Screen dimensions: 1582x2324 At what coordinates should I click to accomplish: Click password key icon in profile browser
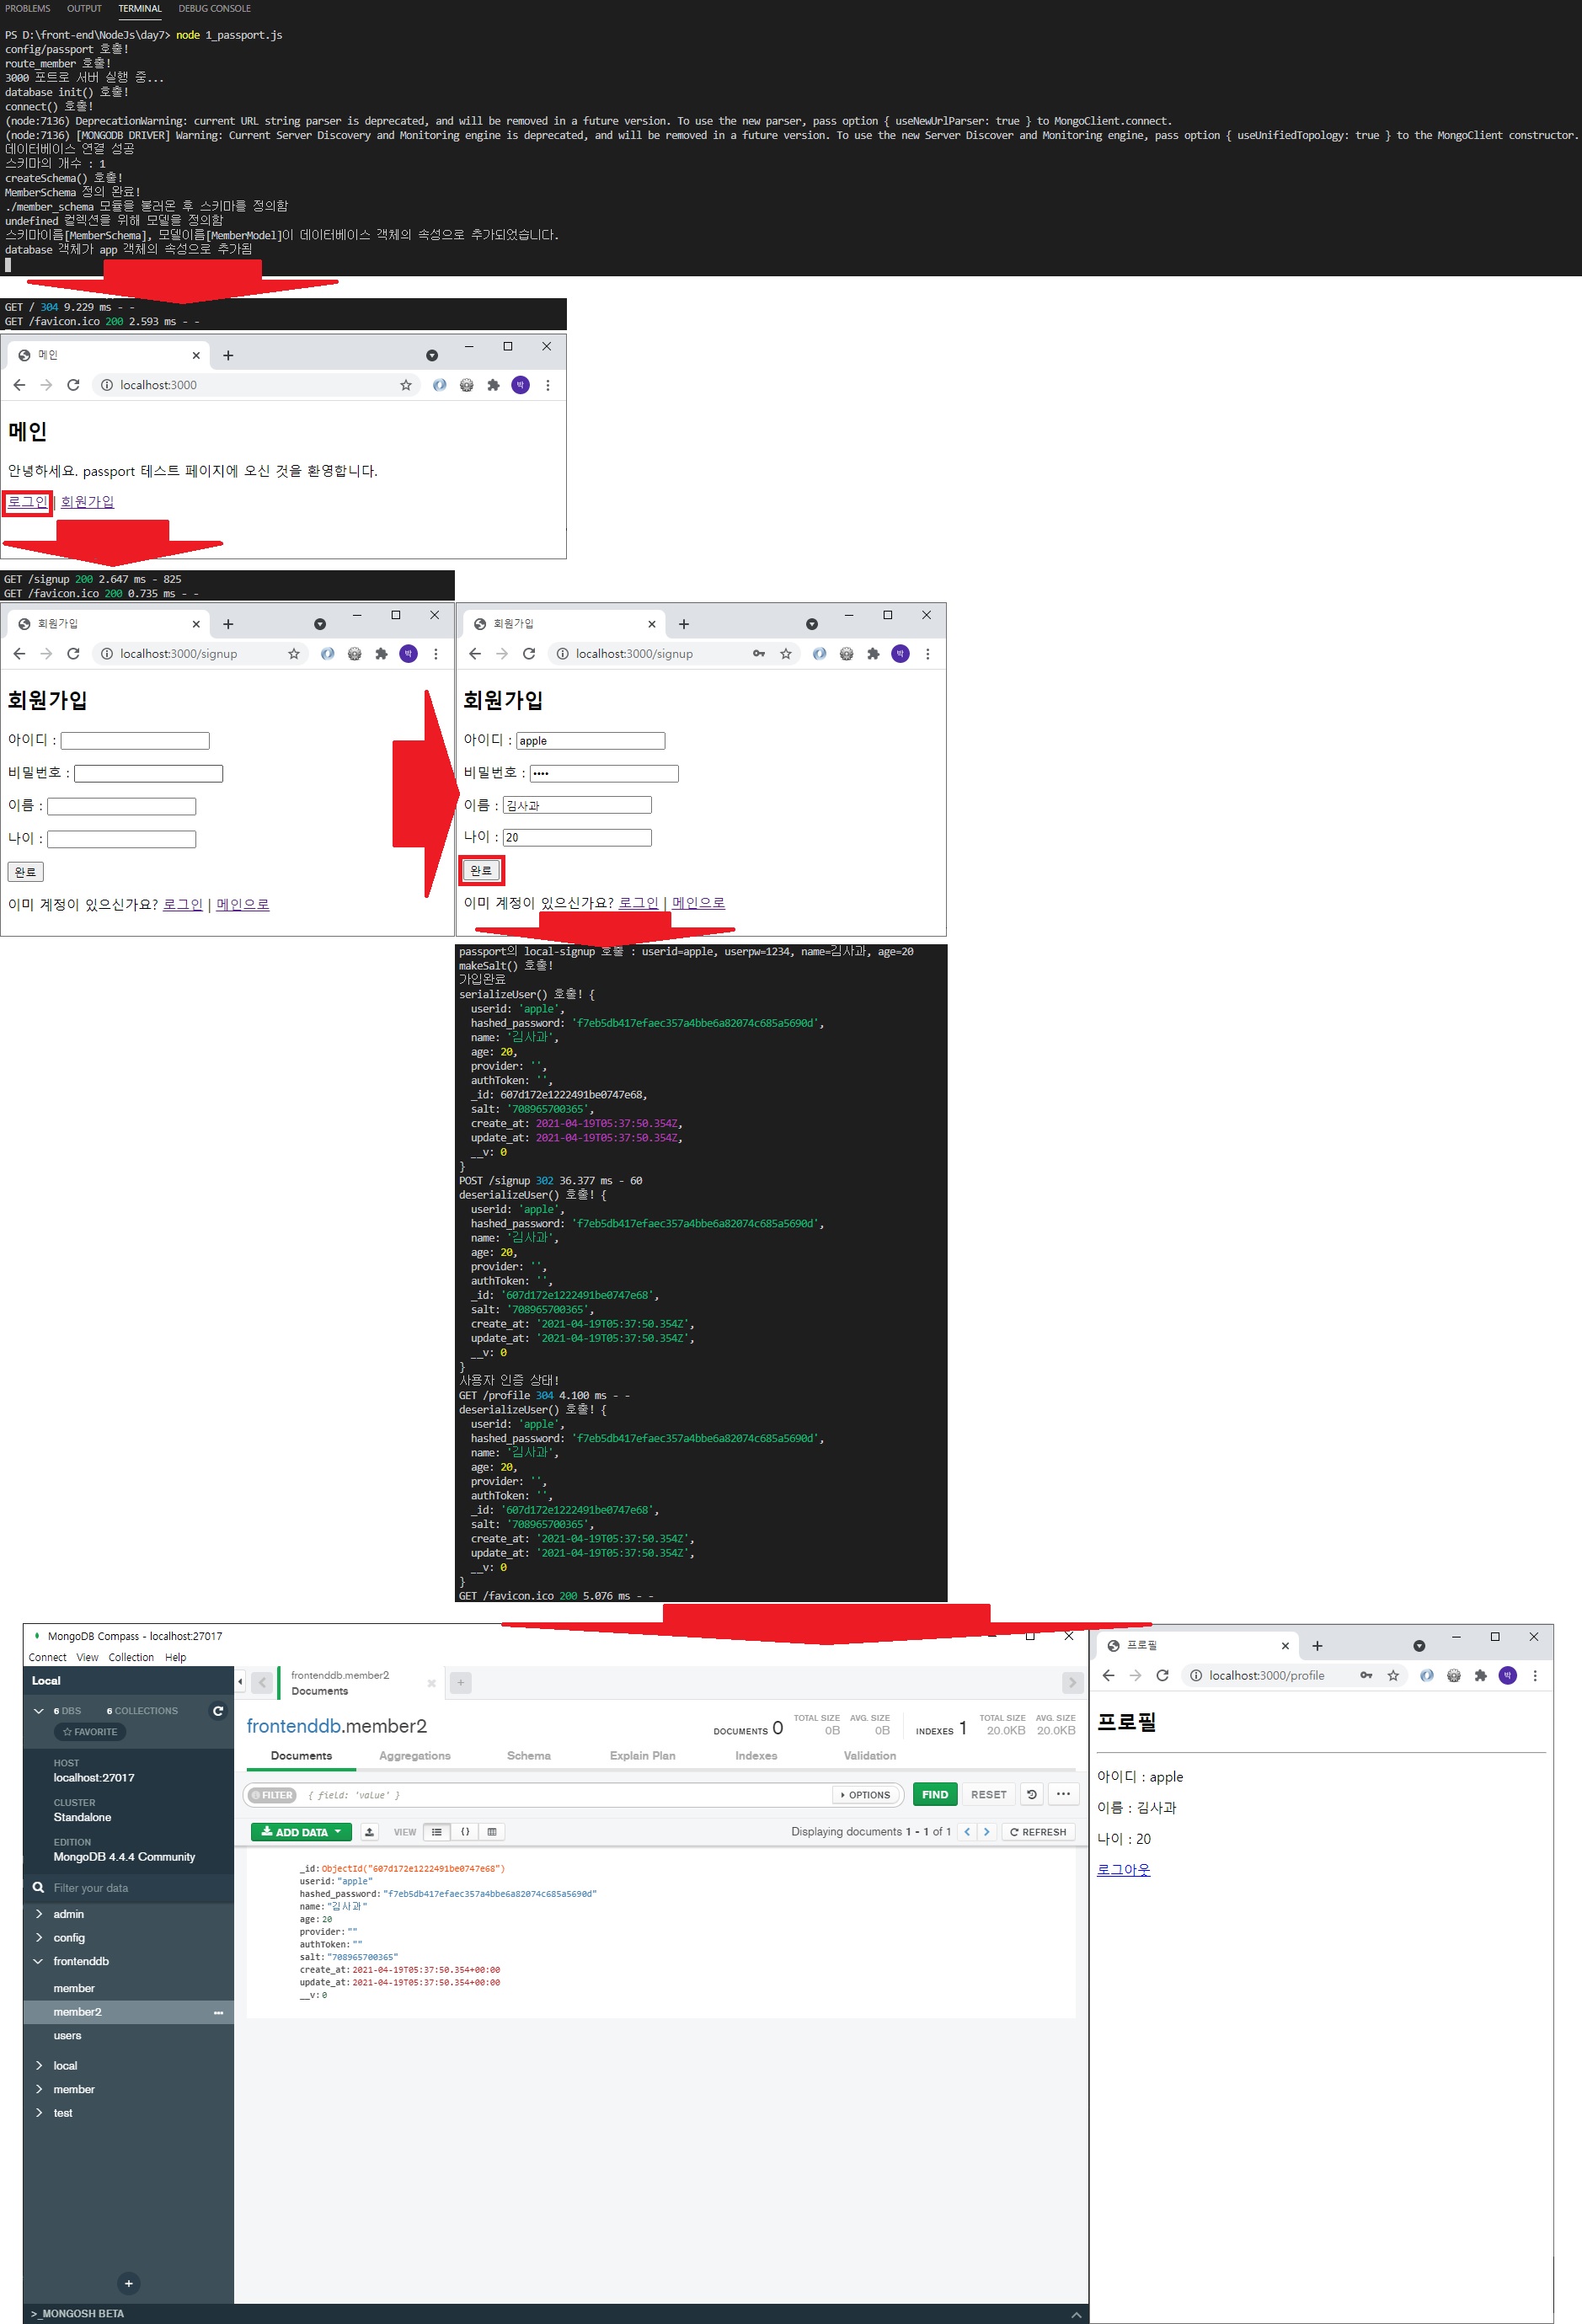point(1366,1675)
